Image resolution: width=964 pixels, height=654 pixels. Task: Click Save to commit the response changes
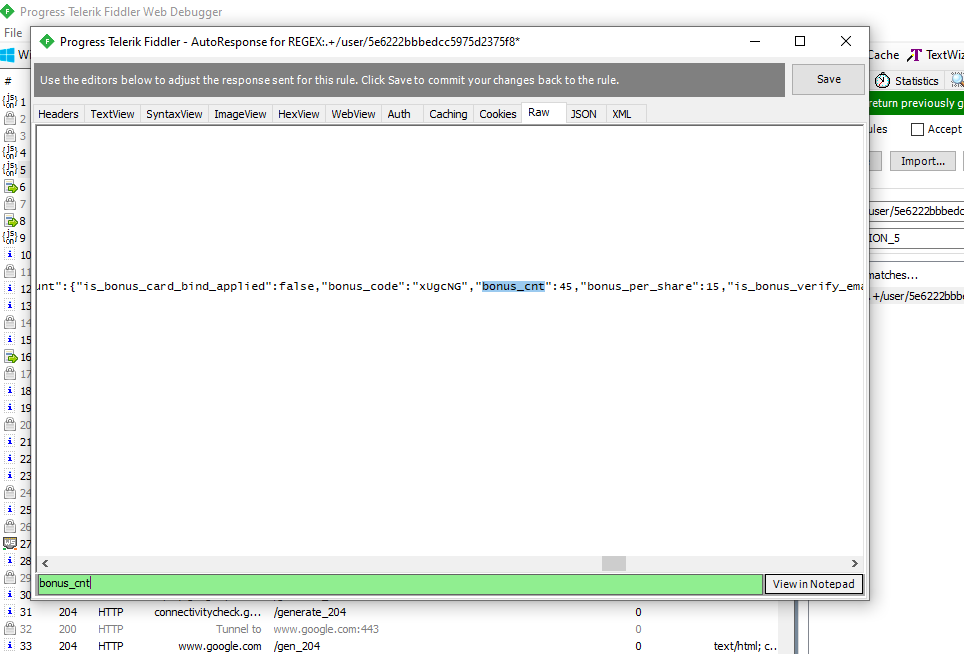coord(828,79)
